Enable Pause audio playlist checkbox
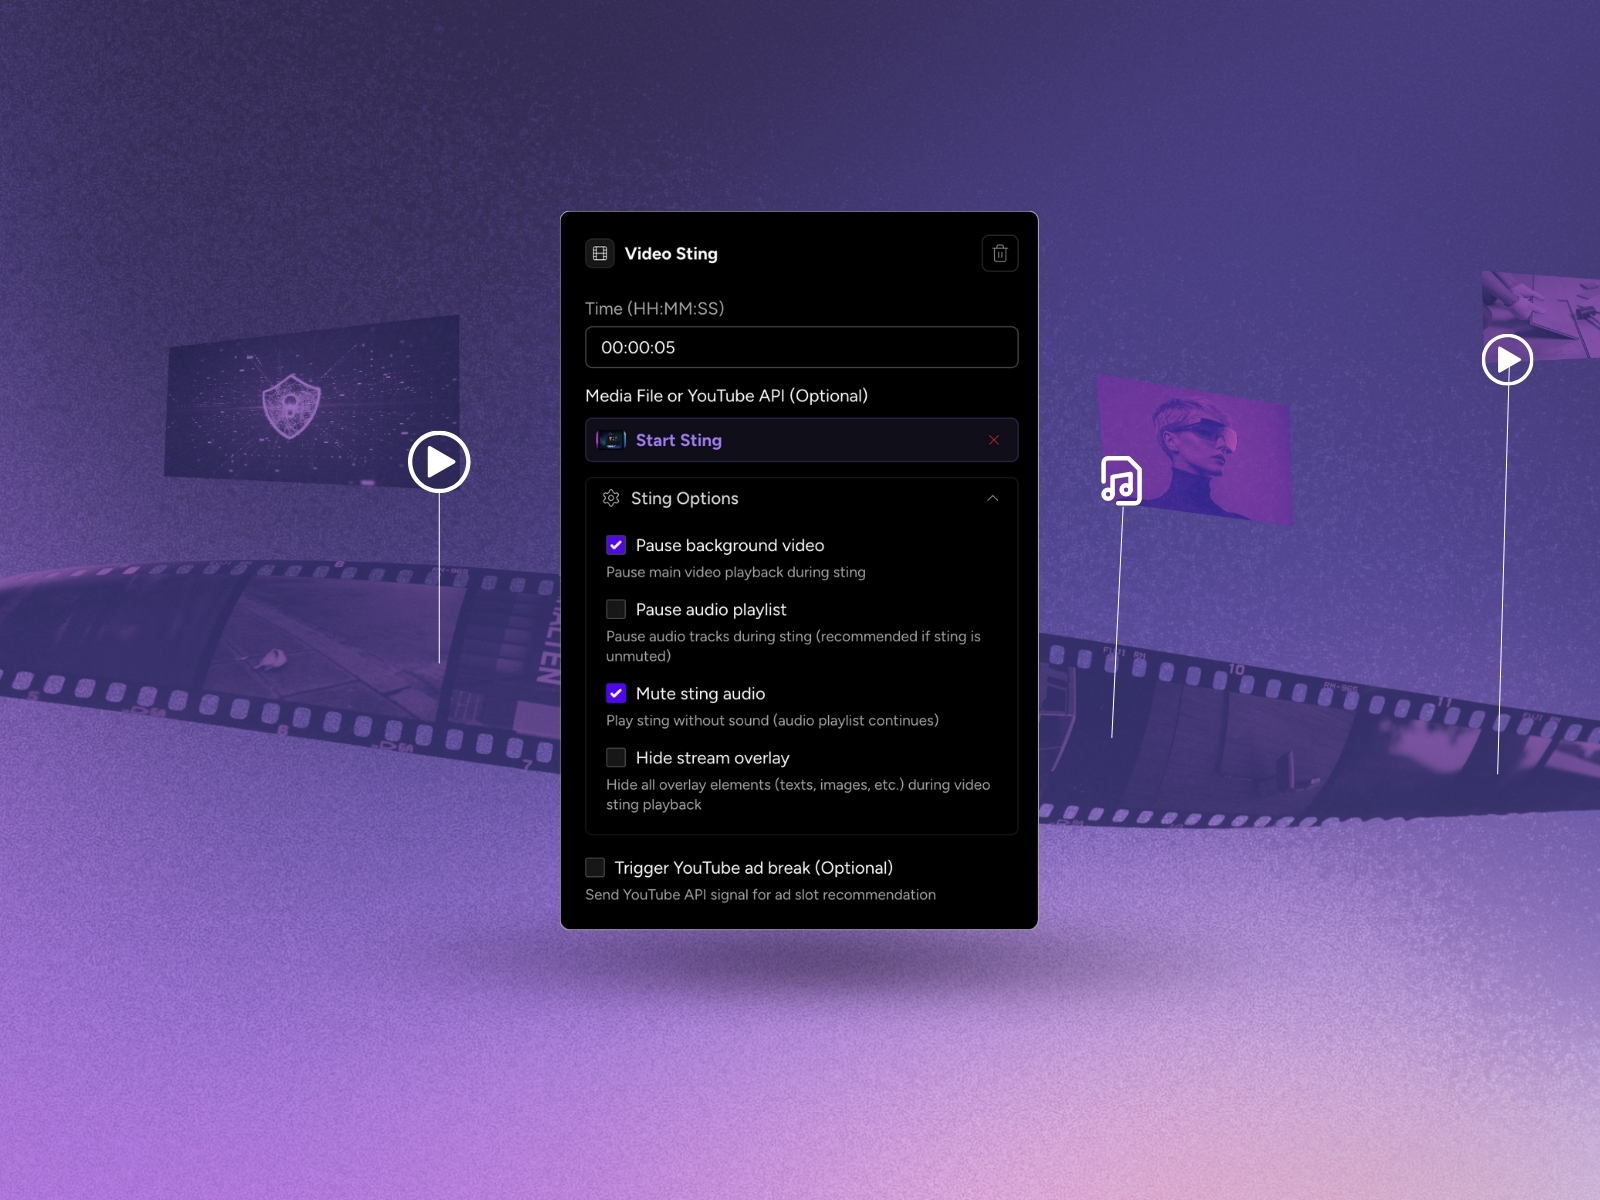Viewport: 1600px width, 1200px height. point(616,609)
